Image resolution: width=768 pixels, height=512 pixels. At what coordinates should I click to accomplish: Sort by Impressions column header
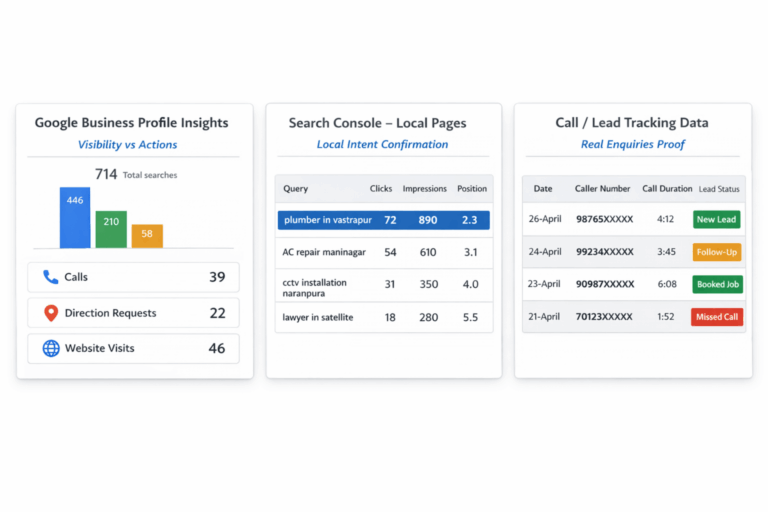[x=425, y=189]
